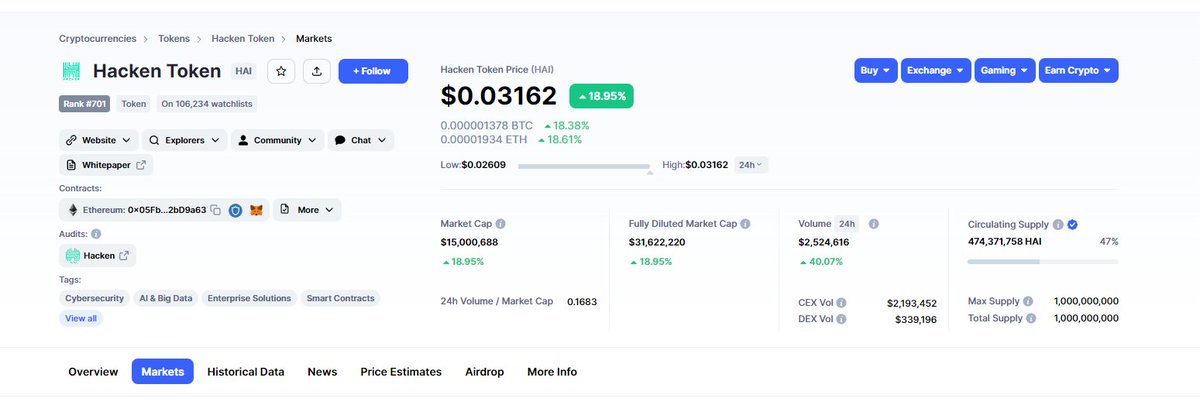The height and width of the screenshot is (405, 1200).
Task: Click the $339,196 DEX volume value
Action: tap(916, 319)
